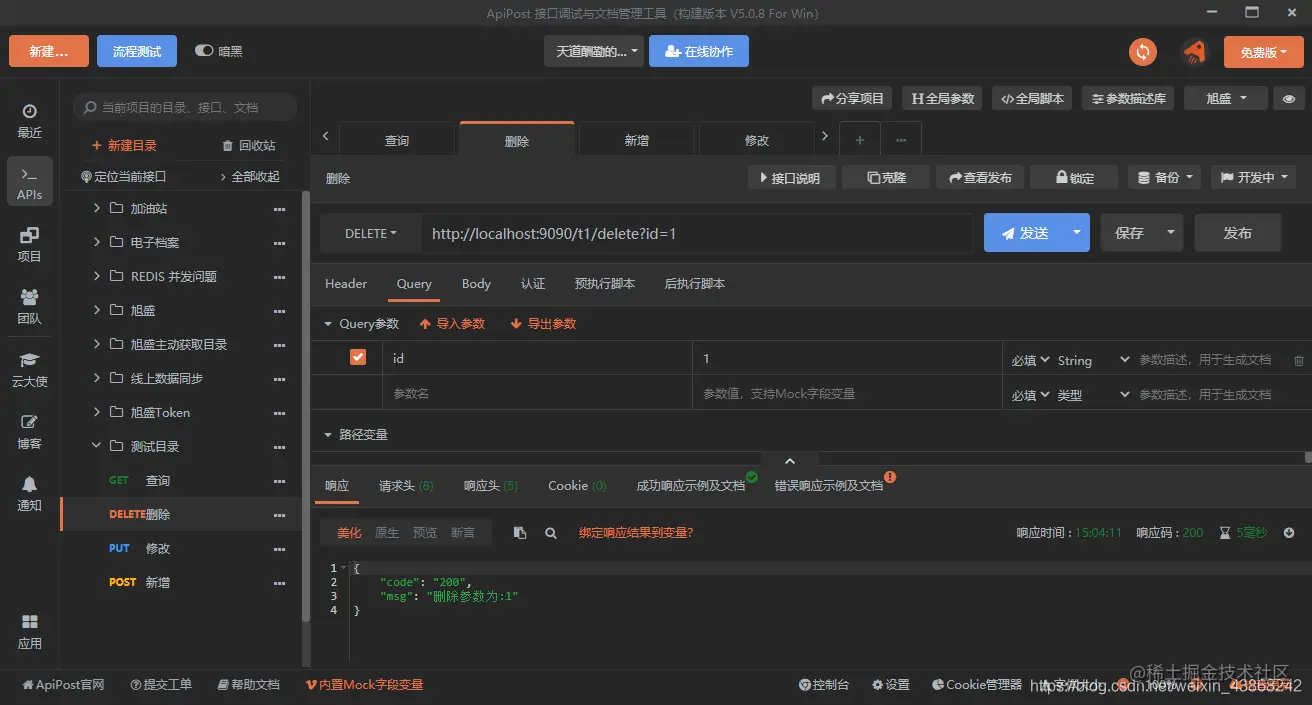Viewport: 1312px width, 705px height.
Task: Open the 备份 backup dropdown
Action: (x=1165, y=177)
